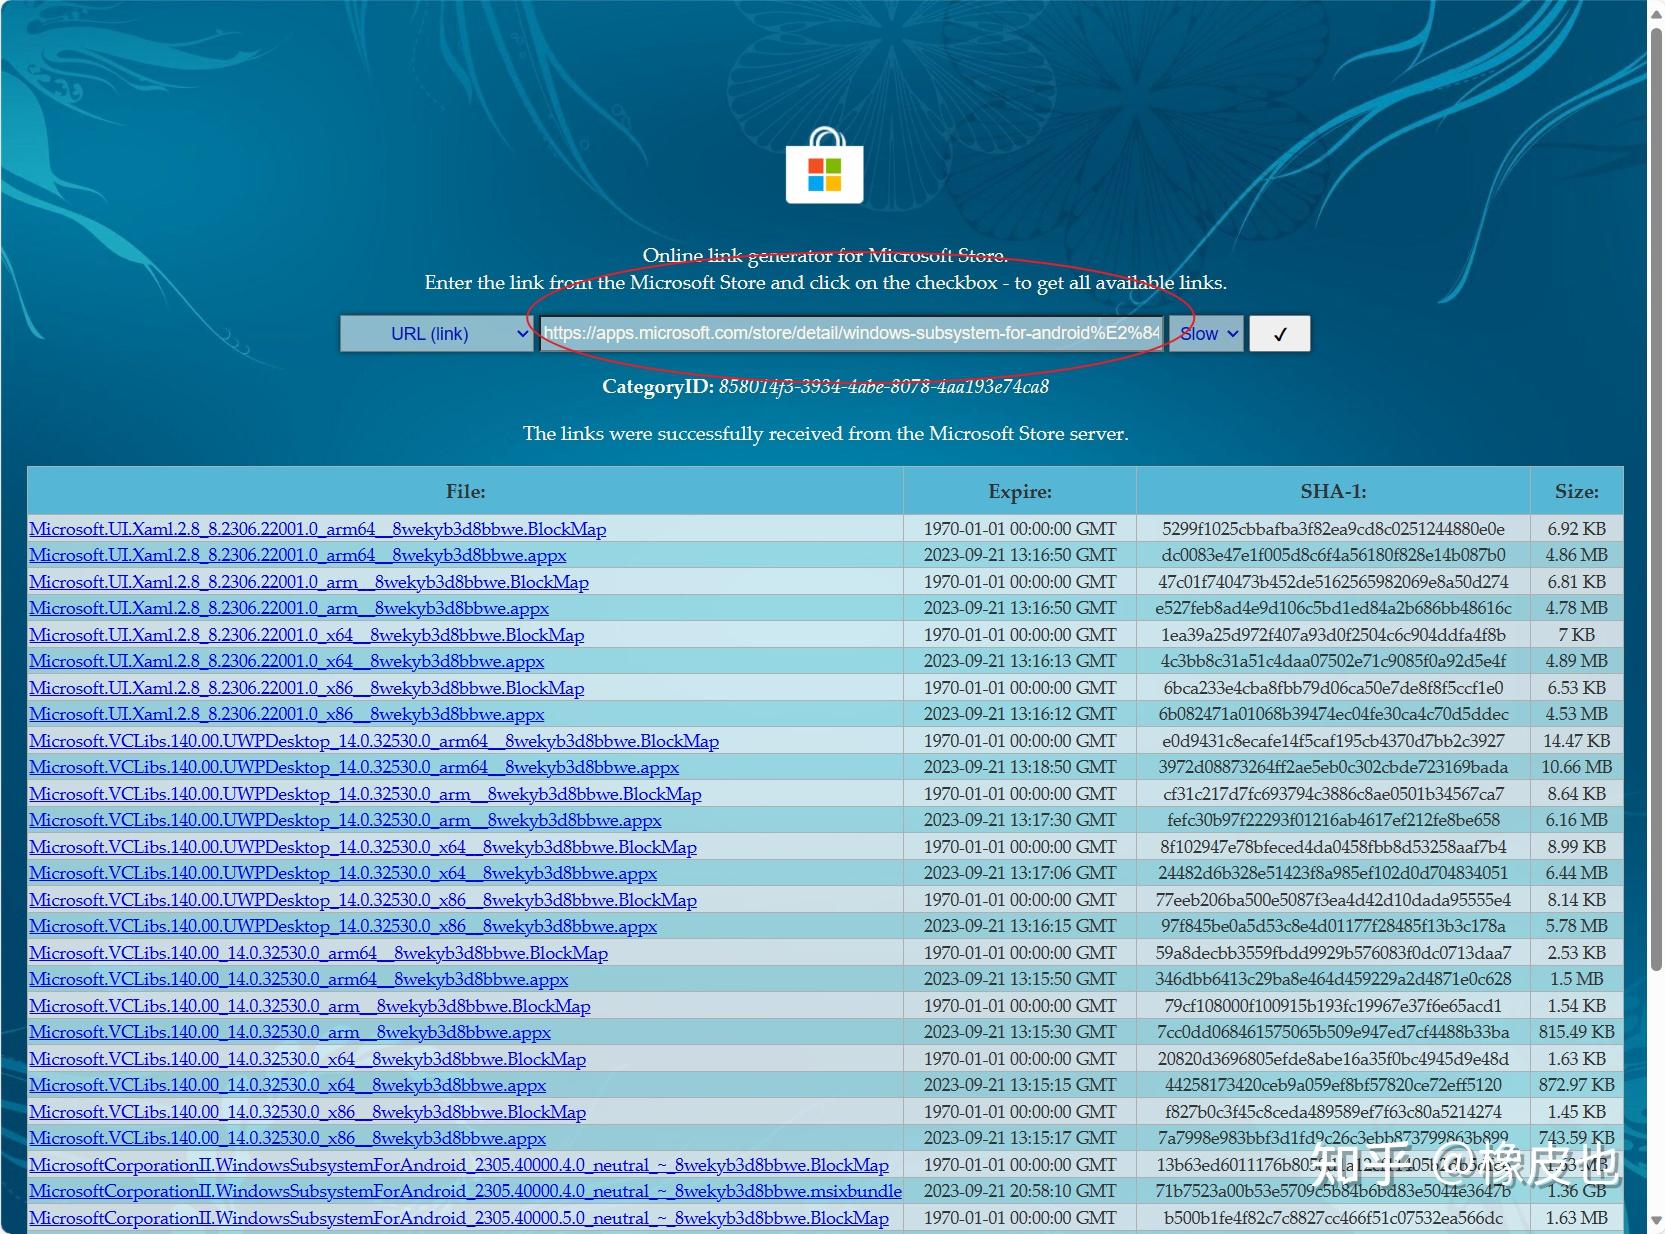Download Microsoft.UI.Xaml.2.8 x64 appx file
The height and width of the screenshot is (1234, 1665).
tap(287, 661)
